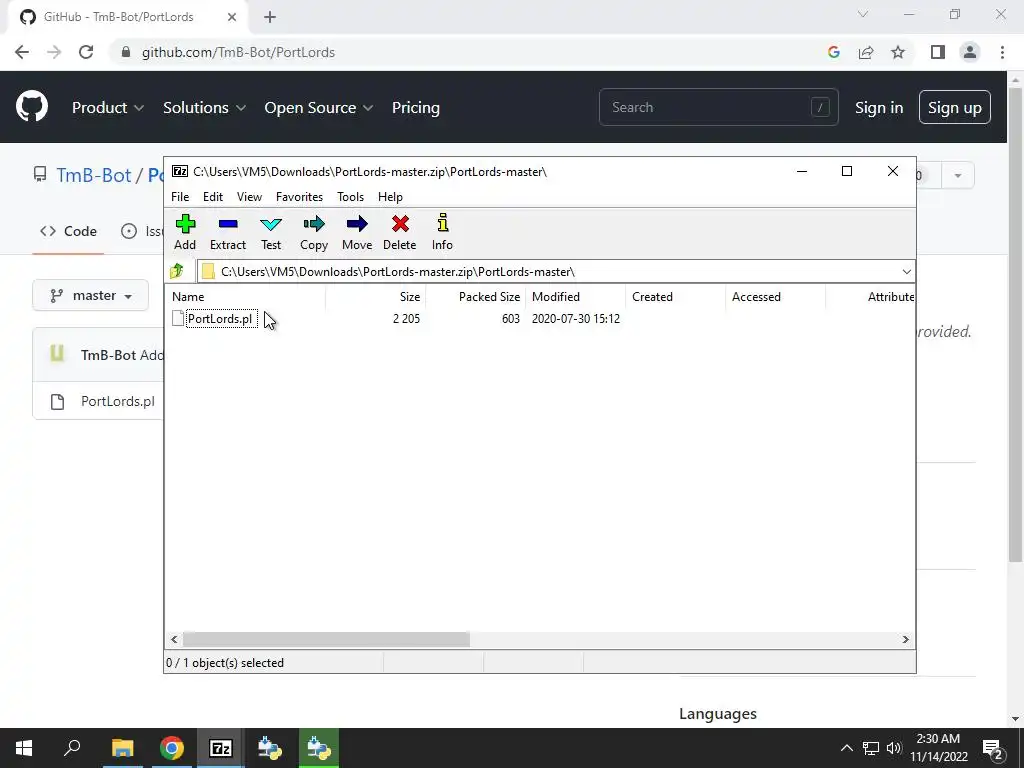Click the Chrome address bar URL
The height and width of the screenshot is (768, 1024).
point(238,52)
